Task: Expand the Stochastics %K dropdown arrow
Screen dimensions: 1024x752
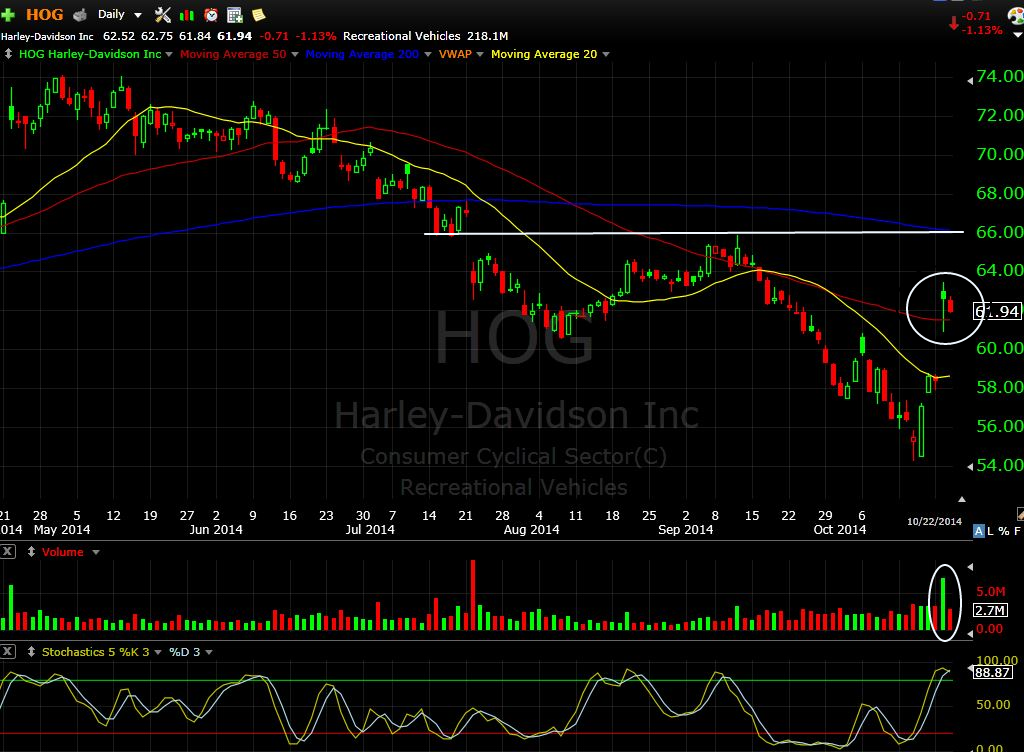Action: click(157, 652)
